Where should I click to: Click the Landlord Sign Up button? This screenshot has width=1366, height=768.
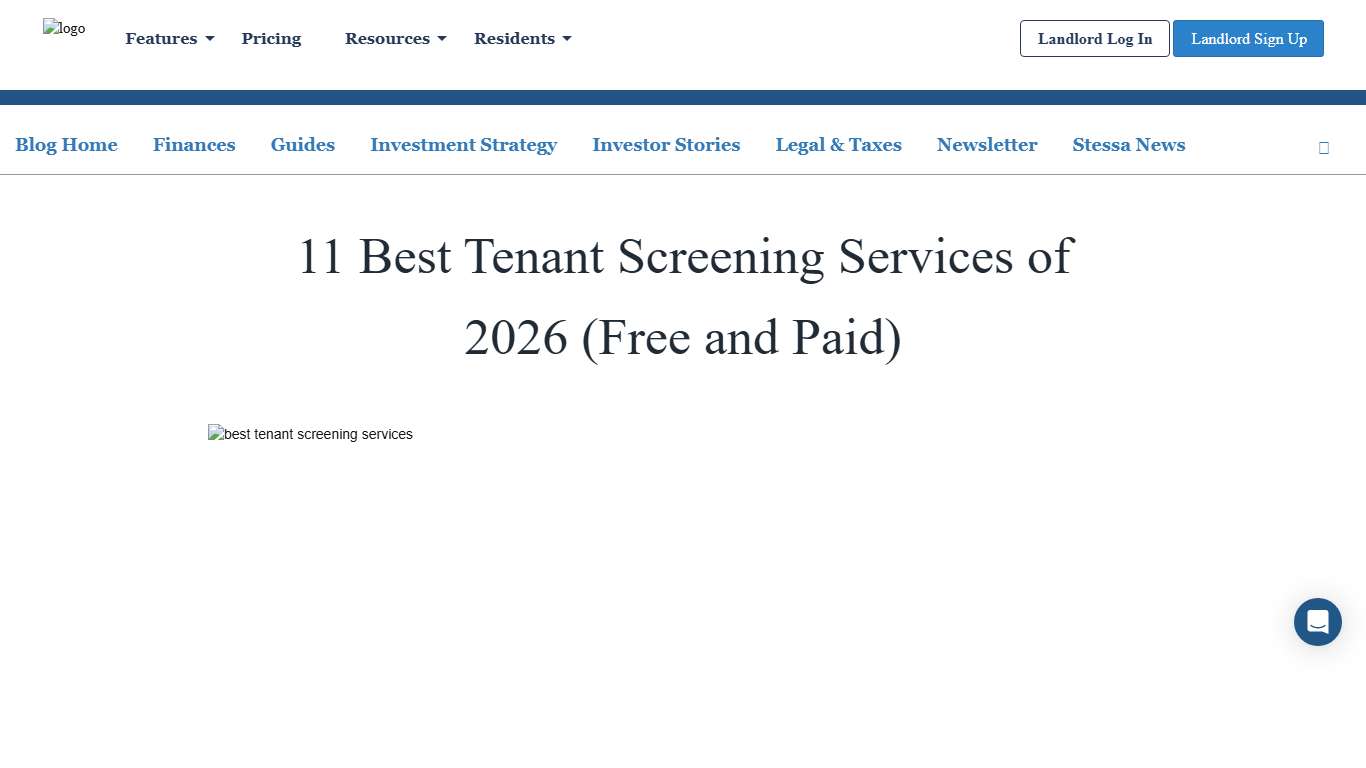click(x=1248, y=38)
